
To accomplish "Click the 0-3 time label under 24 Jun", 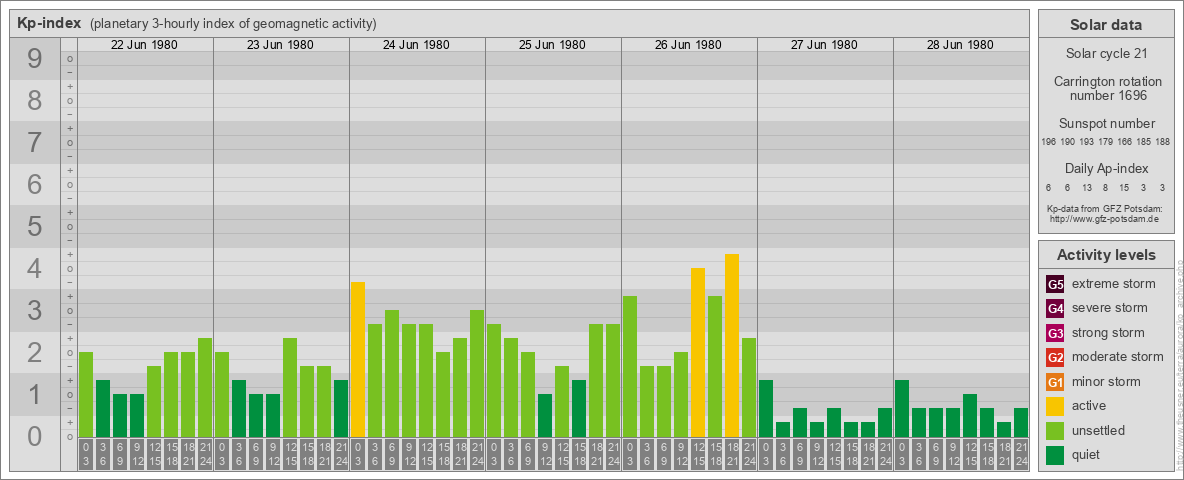I will 358,455.
